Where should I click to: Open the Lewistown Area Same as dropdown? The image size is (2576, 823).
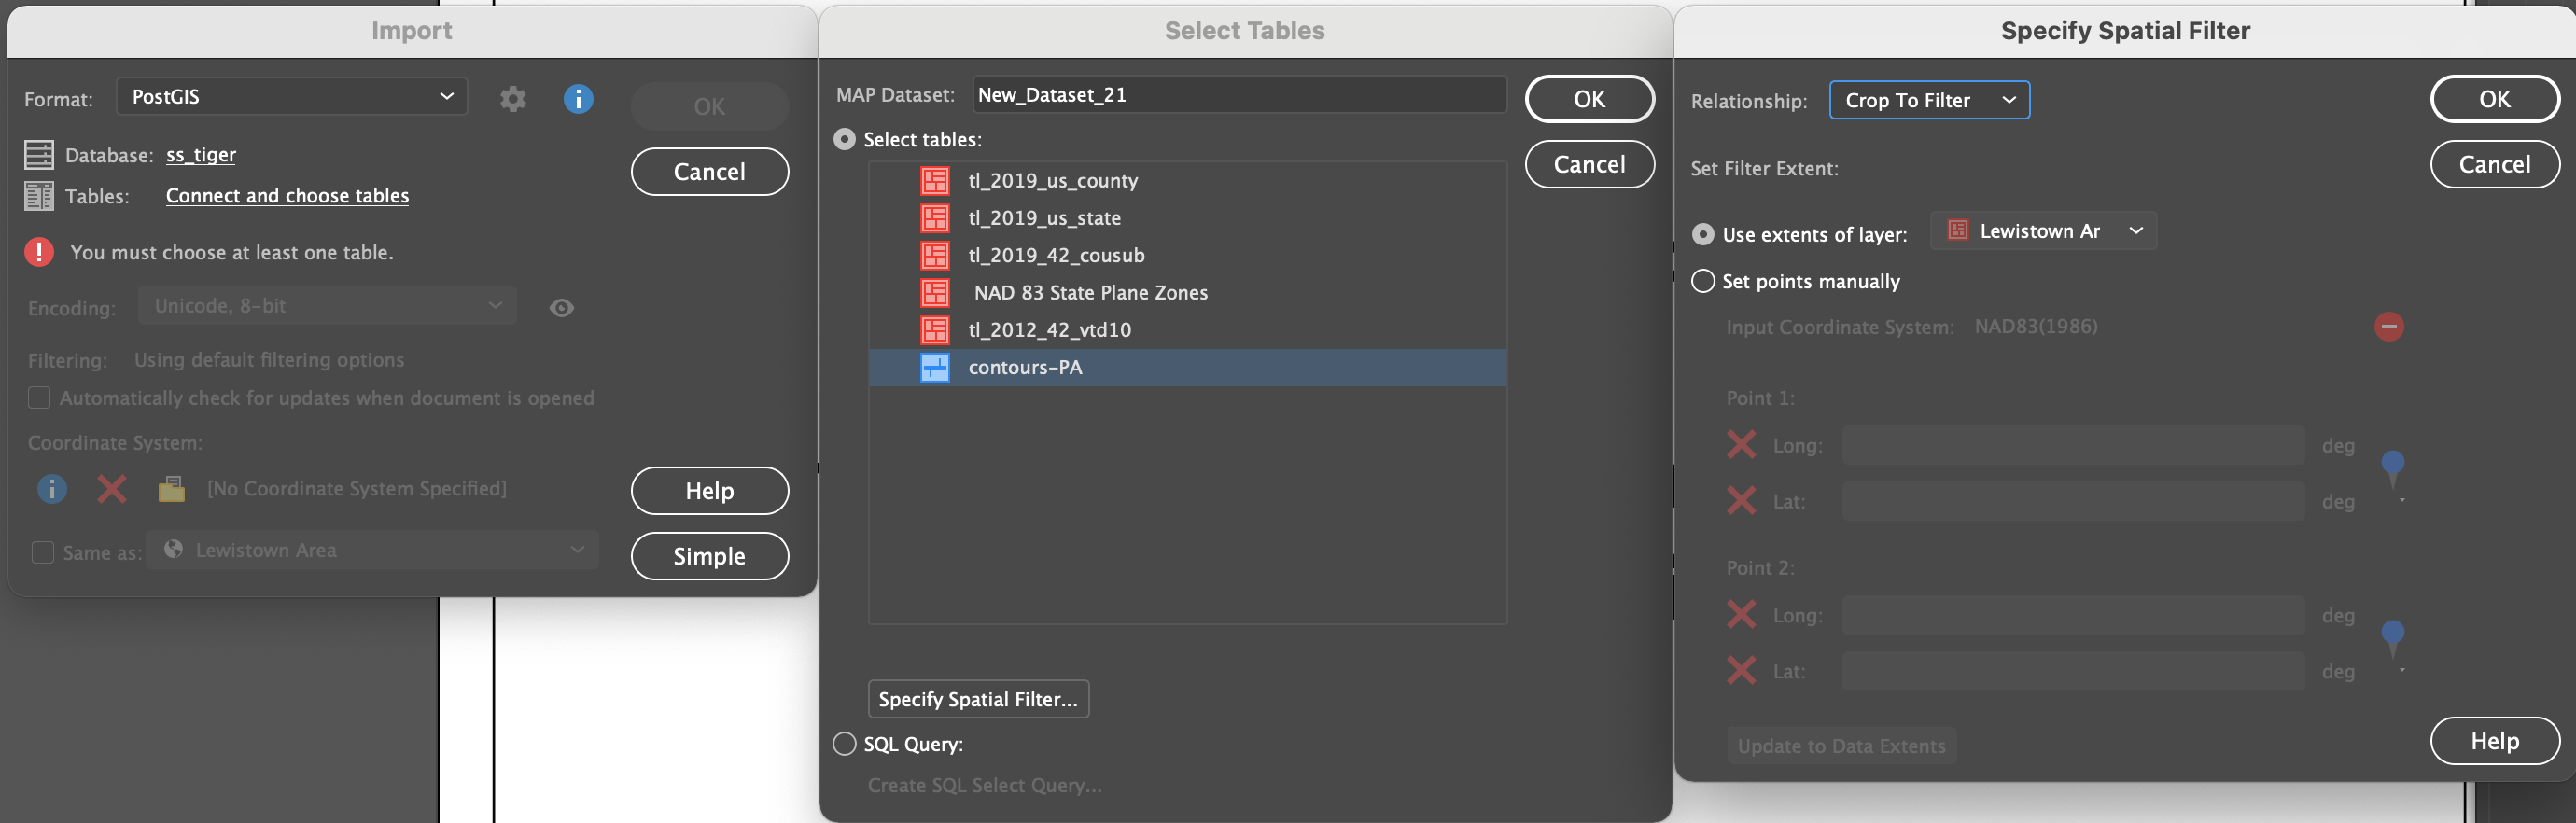click(x=373, y=551)
